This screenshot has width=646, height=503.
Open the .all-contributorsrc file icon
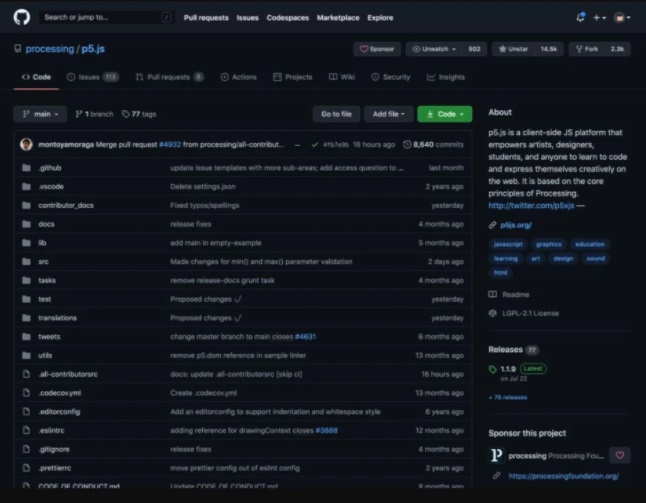[26, 374]
